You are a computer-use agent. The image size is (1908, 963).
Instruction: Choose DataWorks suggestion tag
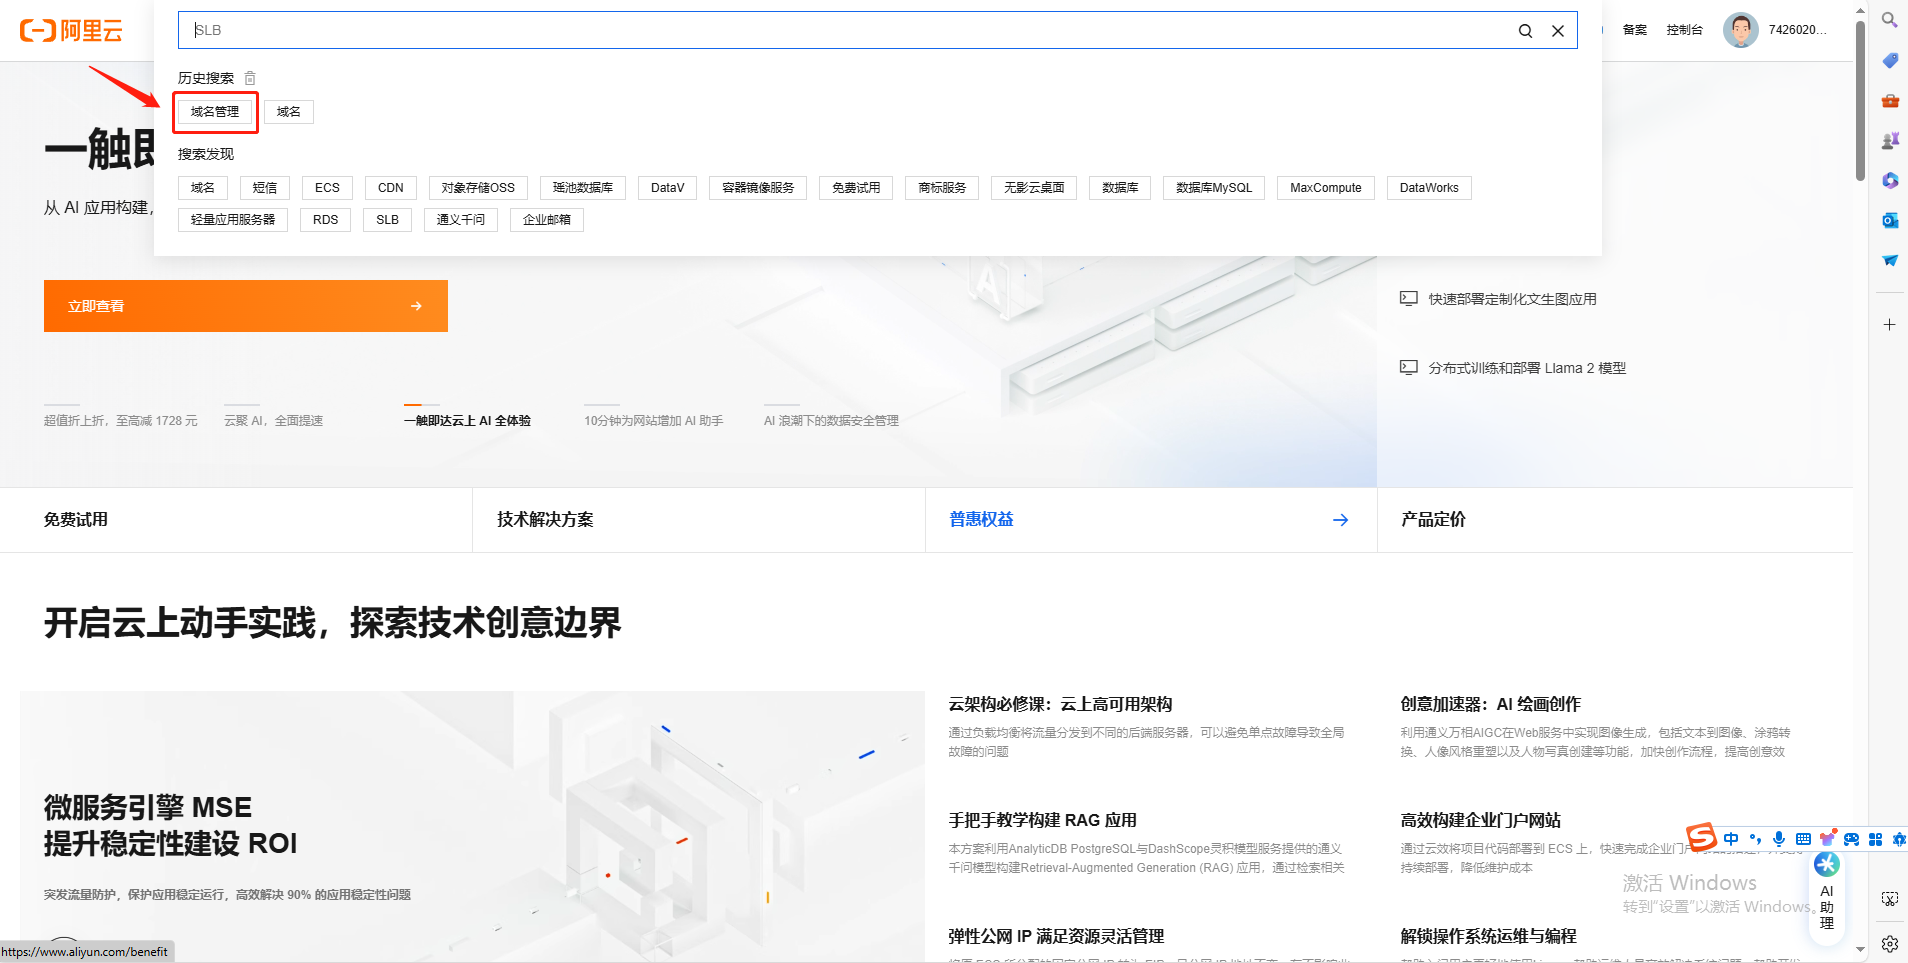point(1429,188)
